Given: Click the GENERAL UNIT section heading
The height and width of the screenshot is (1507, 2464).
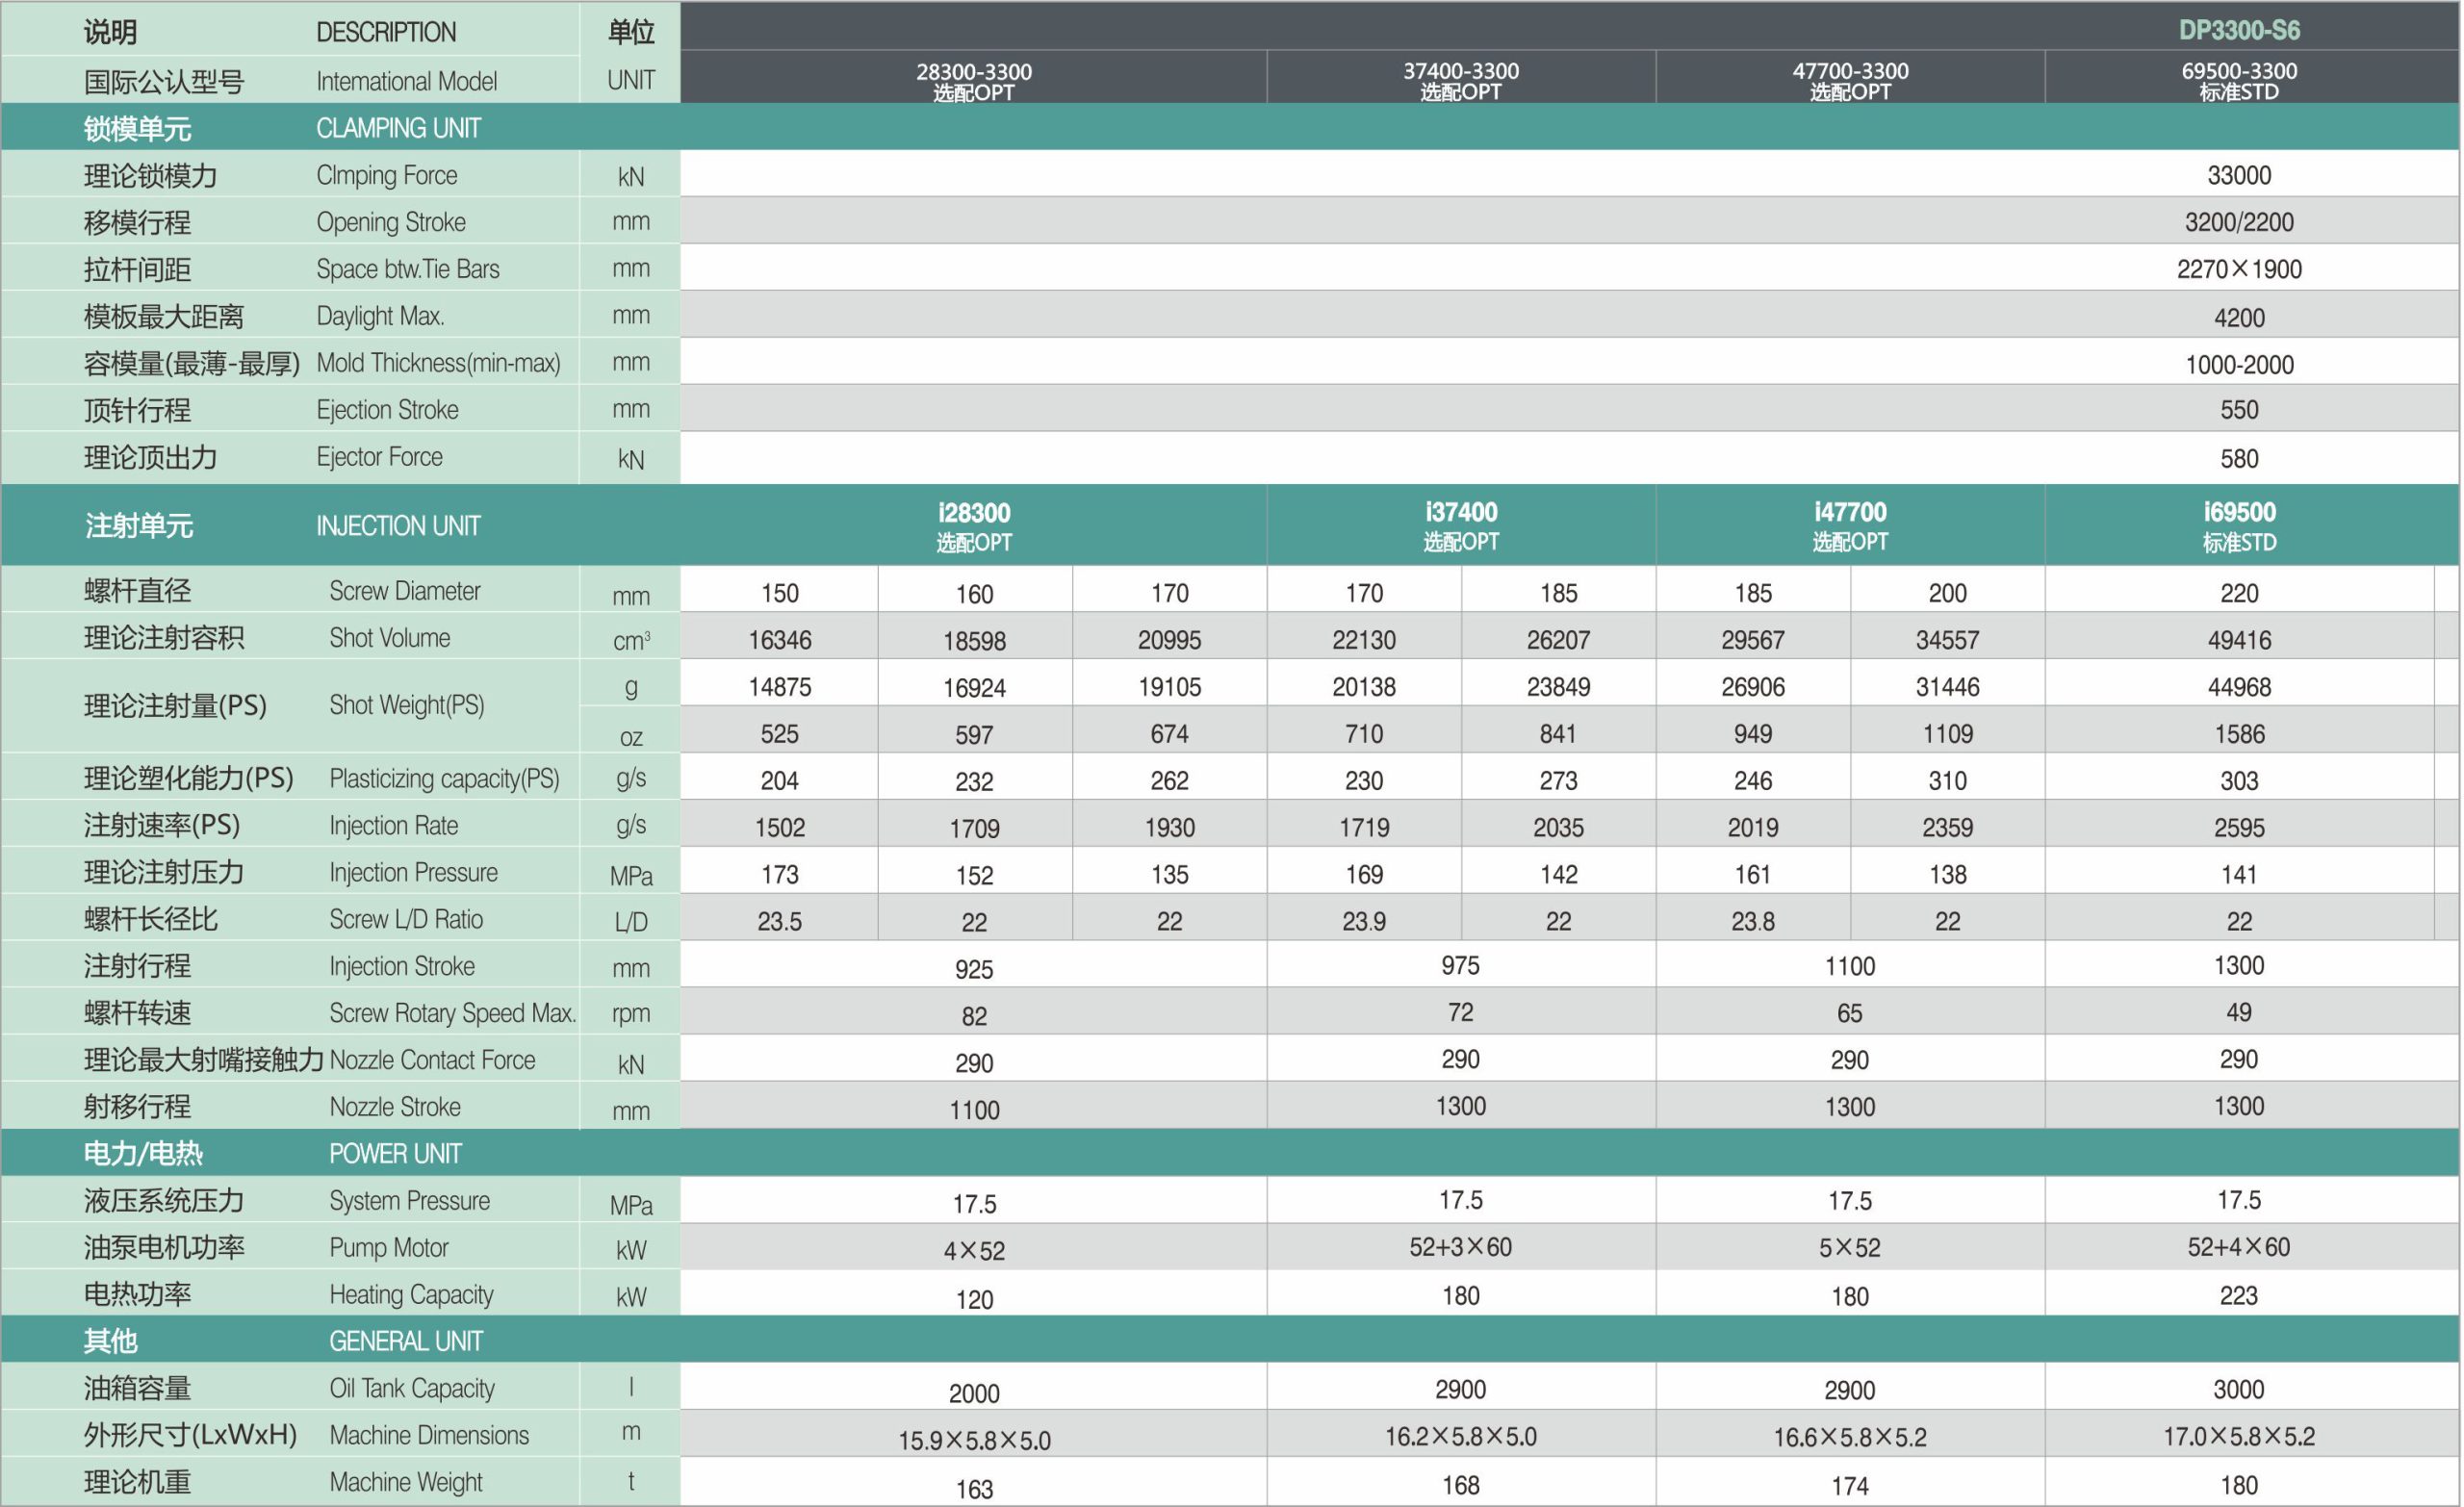Looking at the screenshot, I should point(406,1341).
